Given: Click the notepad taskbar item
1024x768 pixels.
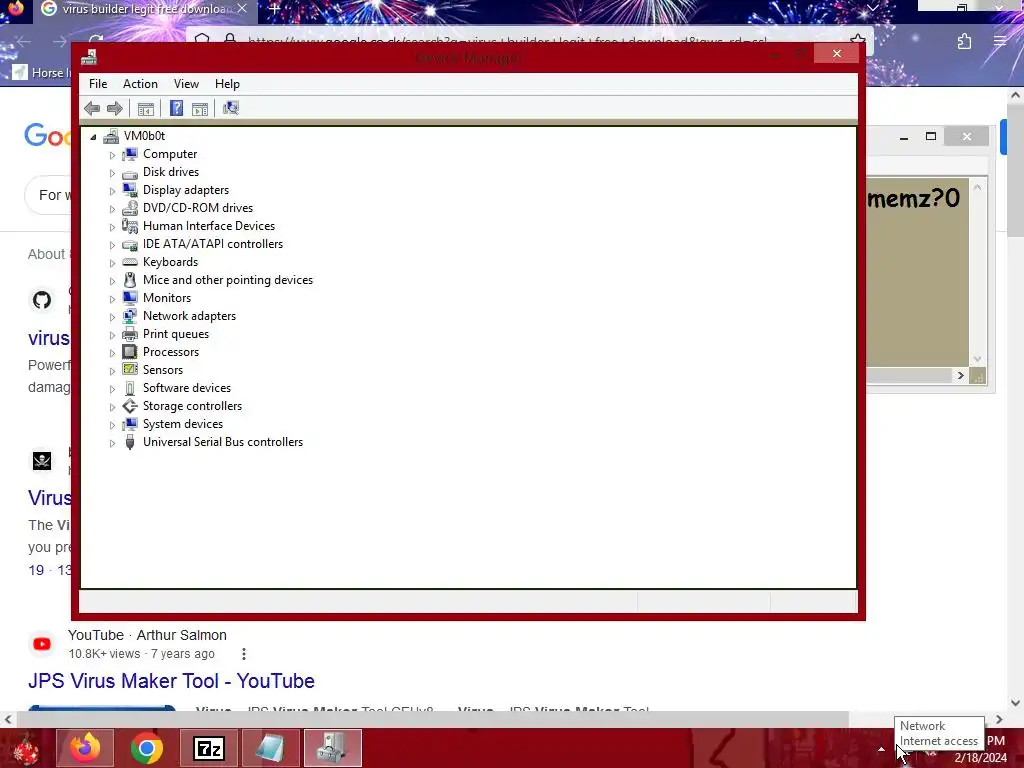Looking at the screenshot, I should click(270, 748).
